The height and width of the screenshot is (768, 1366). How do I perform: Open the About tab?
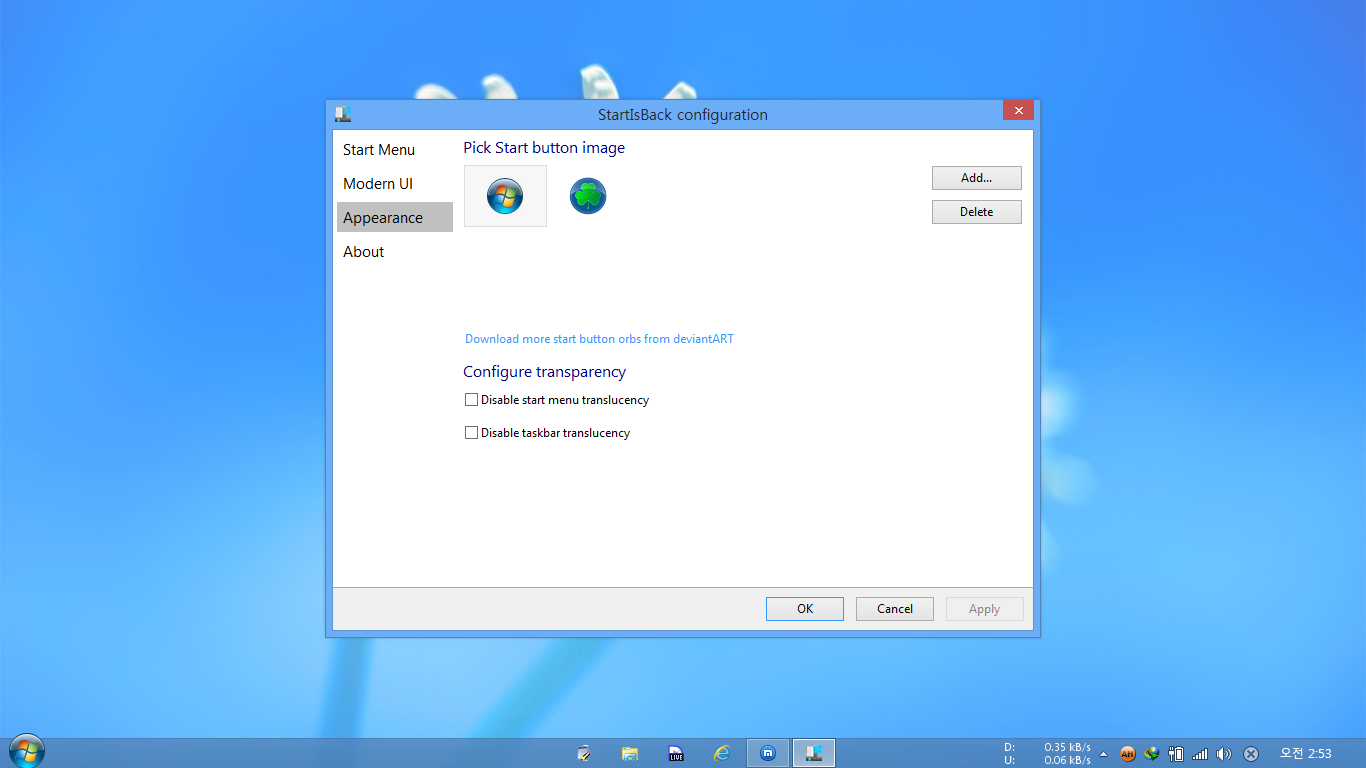coord(394,252)
